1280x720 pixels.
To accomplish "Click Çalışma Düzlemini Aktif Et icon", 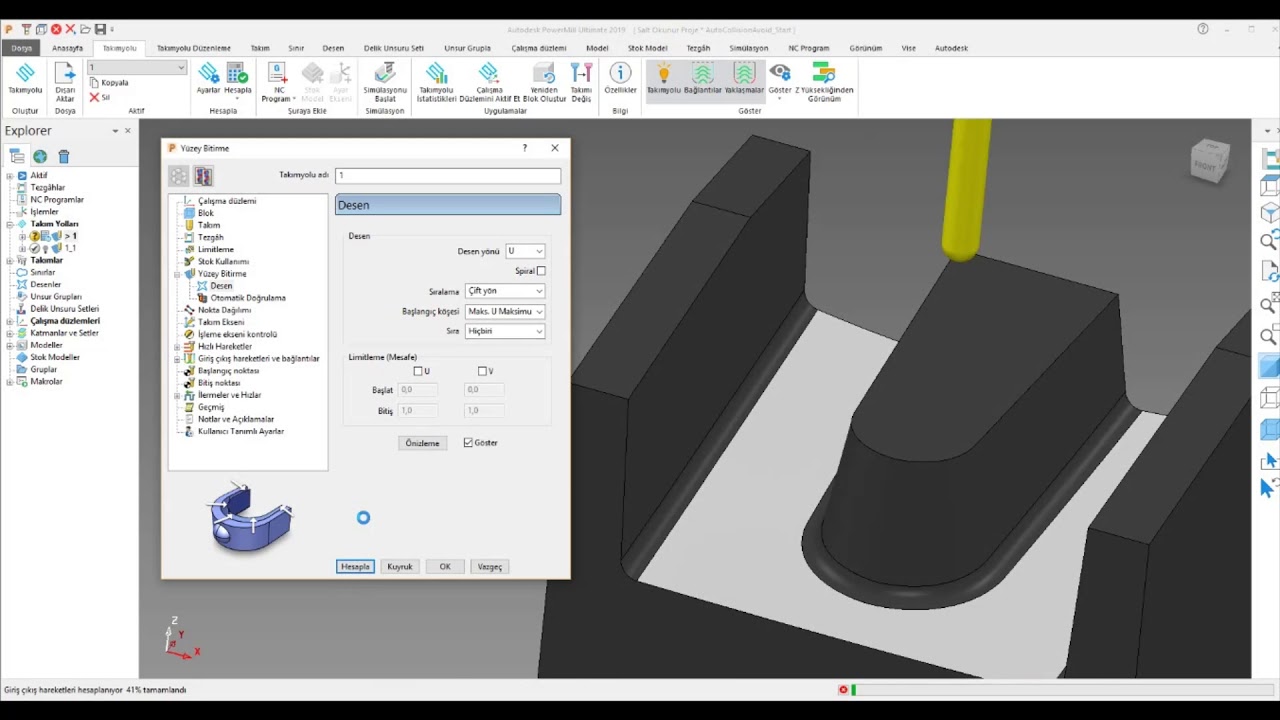I will coord(488,74).
